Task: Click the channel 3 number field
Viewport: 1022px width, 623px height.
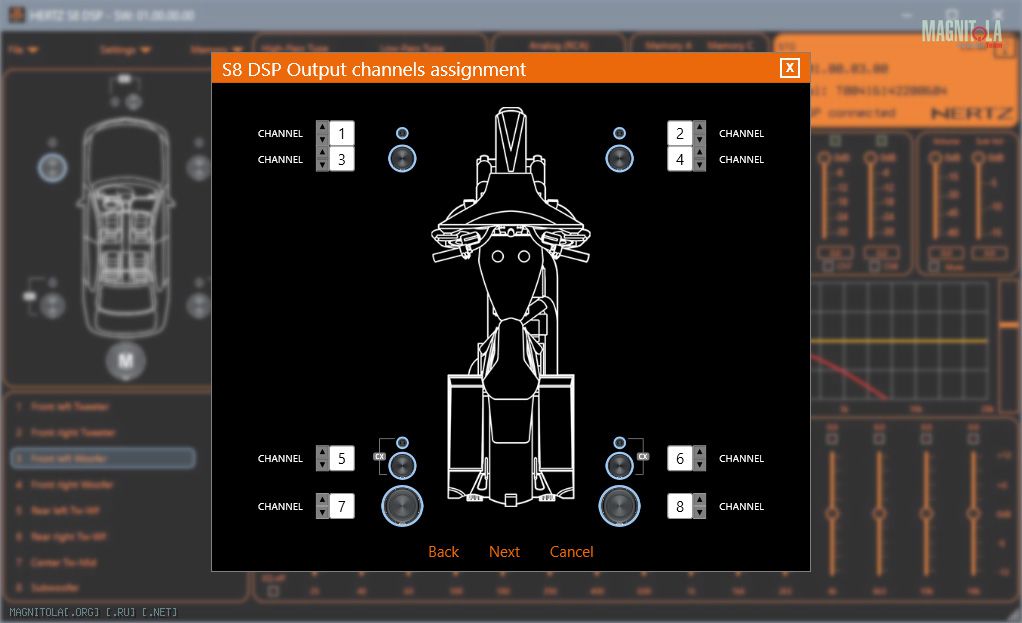Action: [x=342, y=159]
